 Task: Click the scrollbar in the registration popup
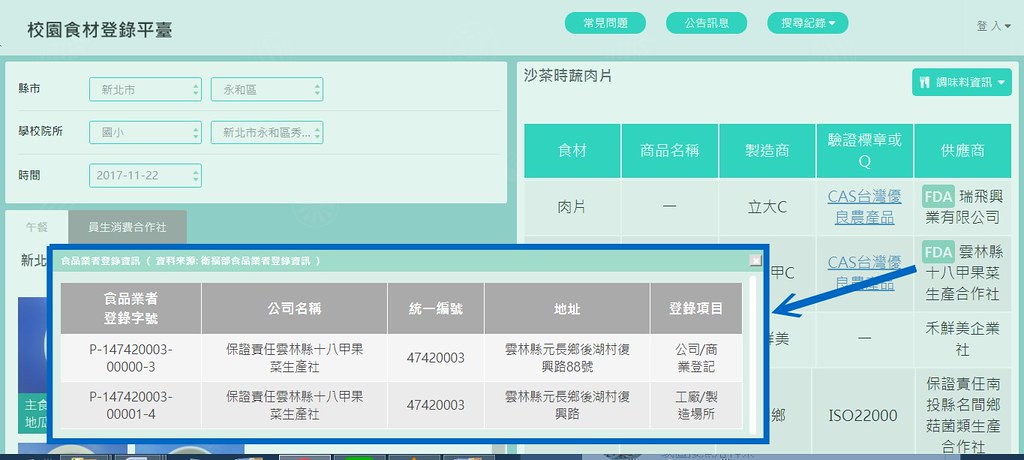(x=752, y=355)
